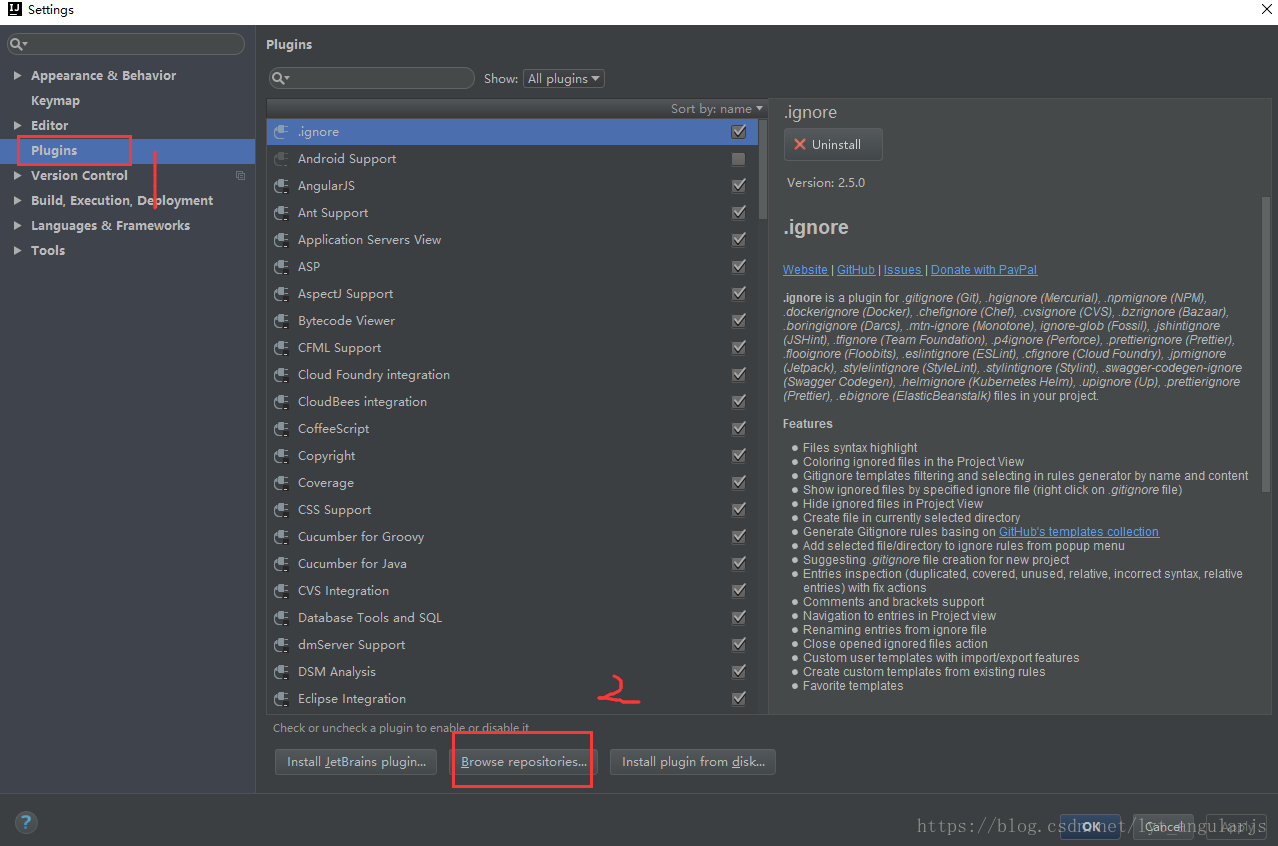Select the Appearance & Behavior label

(x=103, y=76)
